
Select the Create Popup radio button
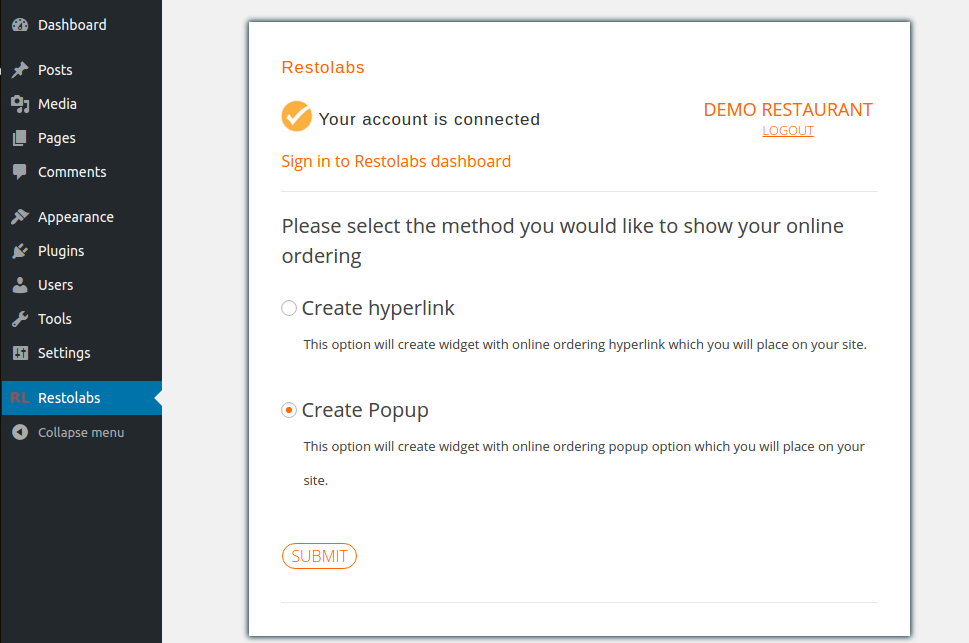pyautogui.click(x=289, y=410)
